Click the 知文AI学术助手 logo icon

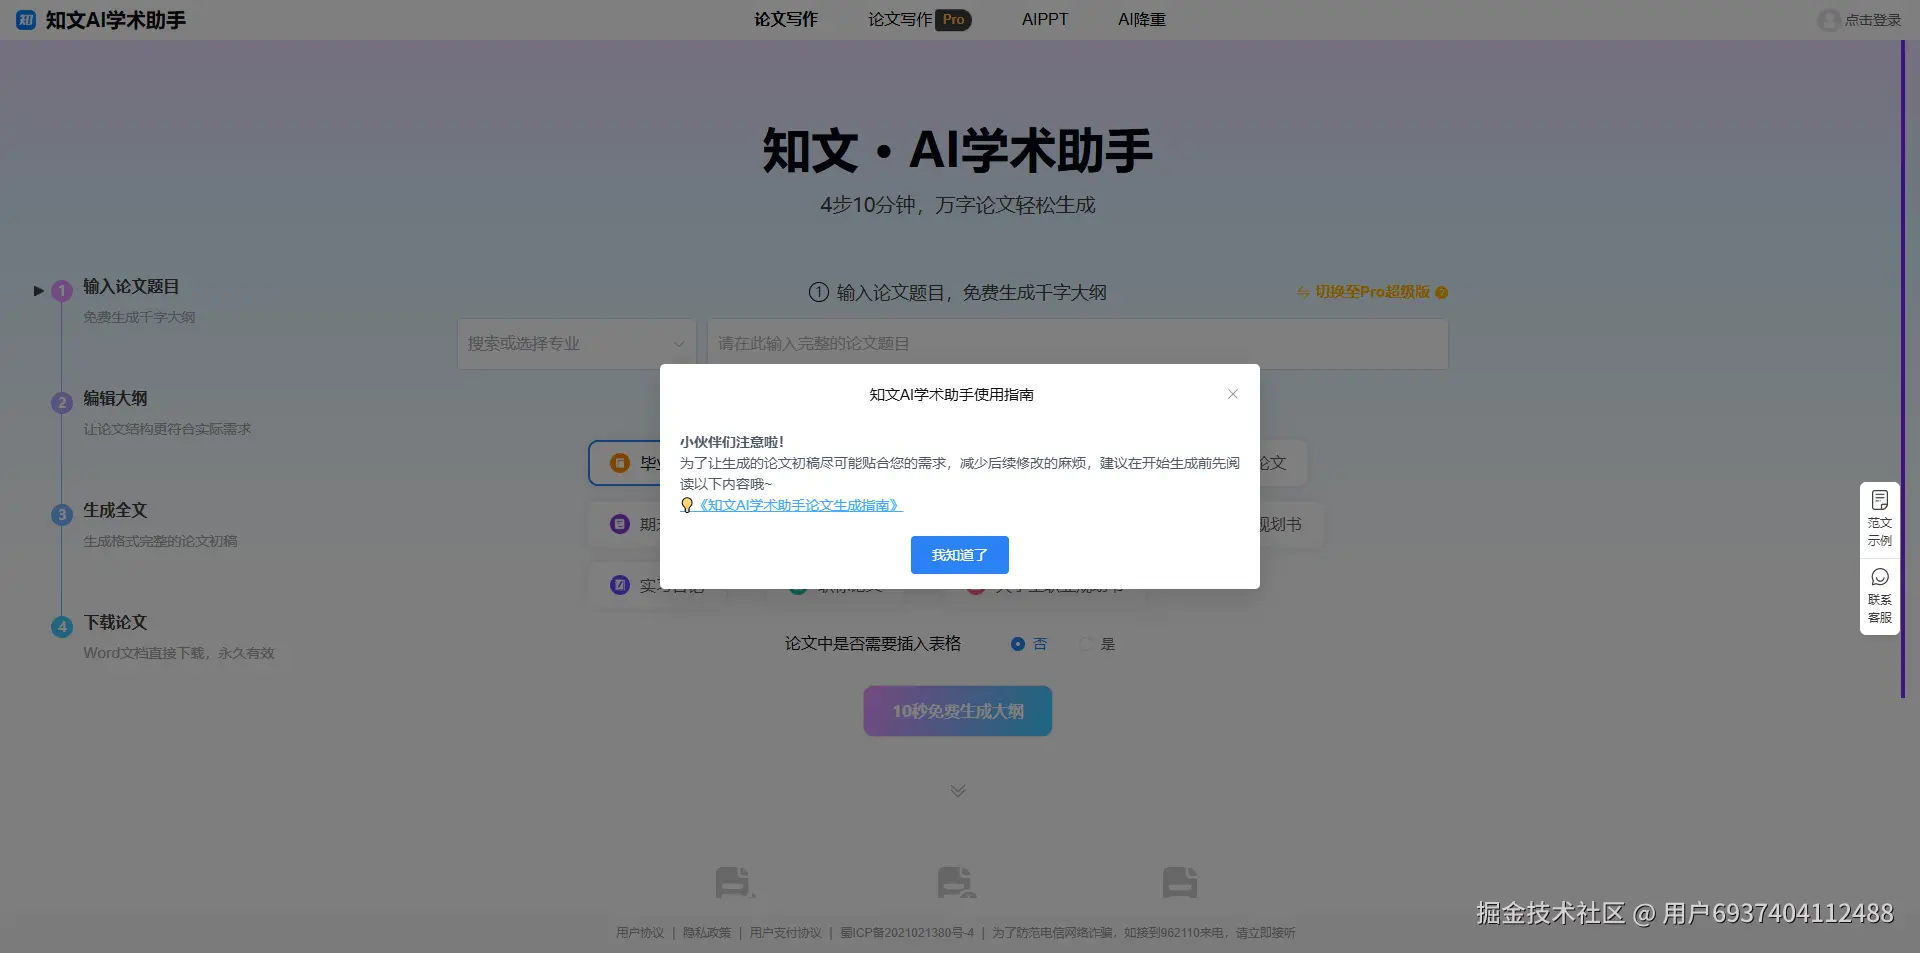pyautogui.click(x=25, y=19)
